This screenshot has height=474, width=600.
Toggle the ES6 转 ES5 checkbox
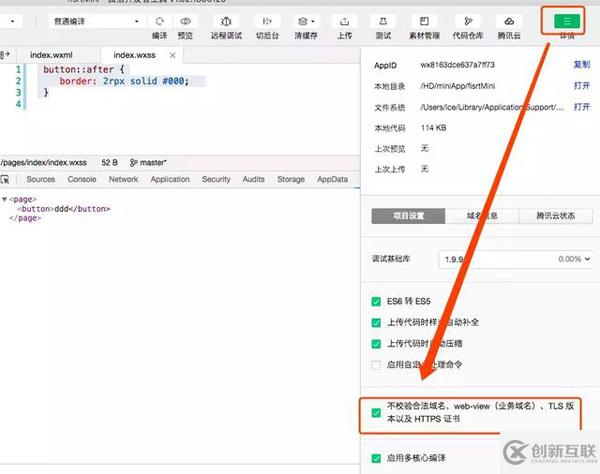376,301
